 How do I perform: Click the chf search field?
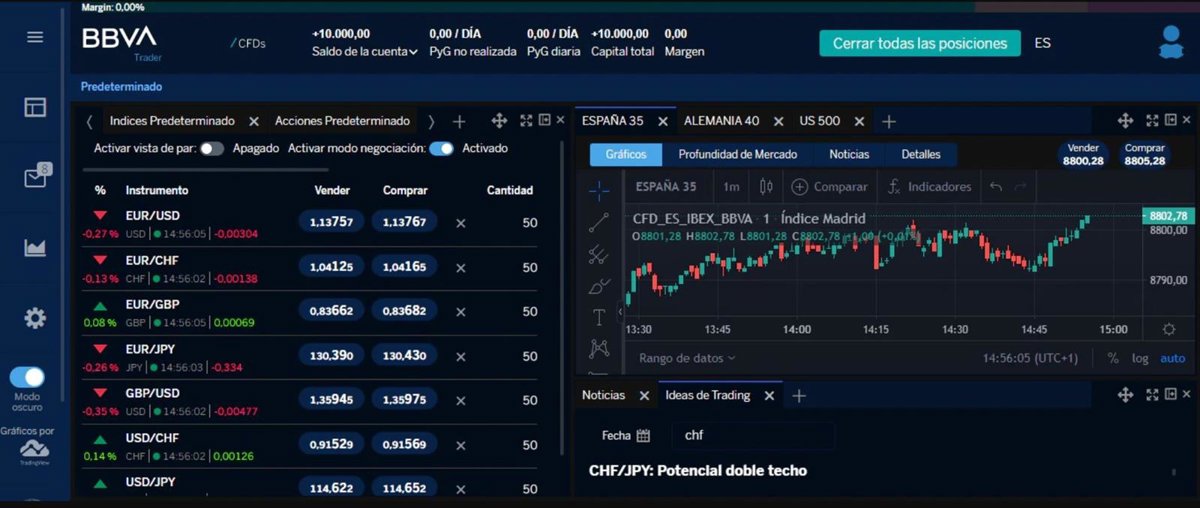(x=755, y=436)
